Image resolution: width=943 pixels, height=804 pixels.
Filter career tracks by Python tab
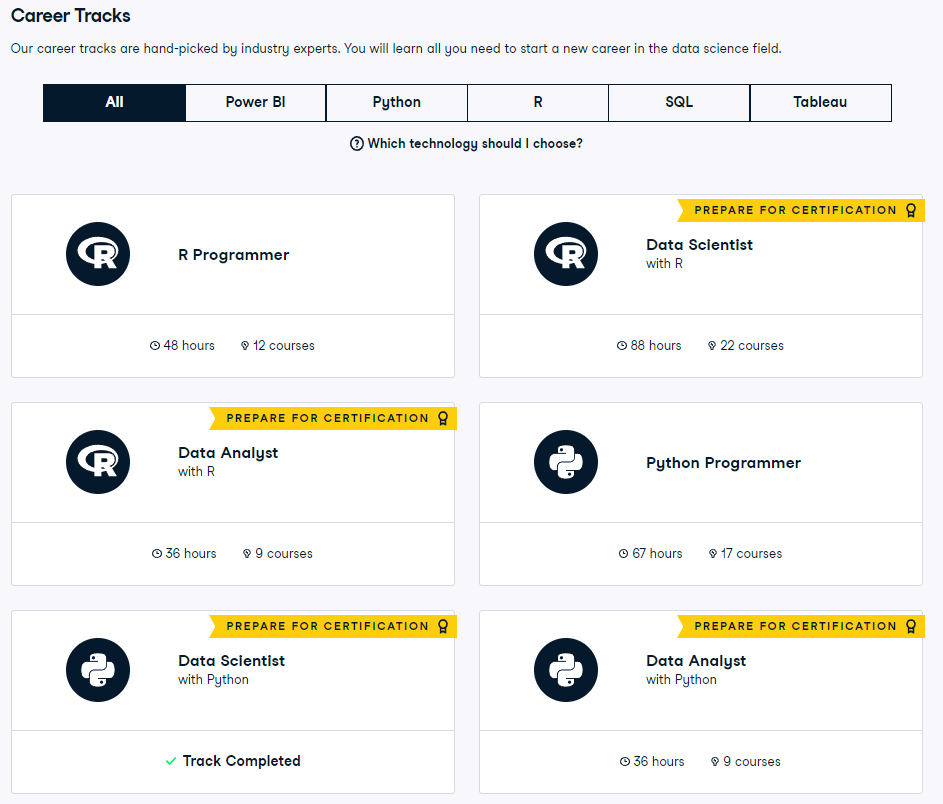point(397,102)
